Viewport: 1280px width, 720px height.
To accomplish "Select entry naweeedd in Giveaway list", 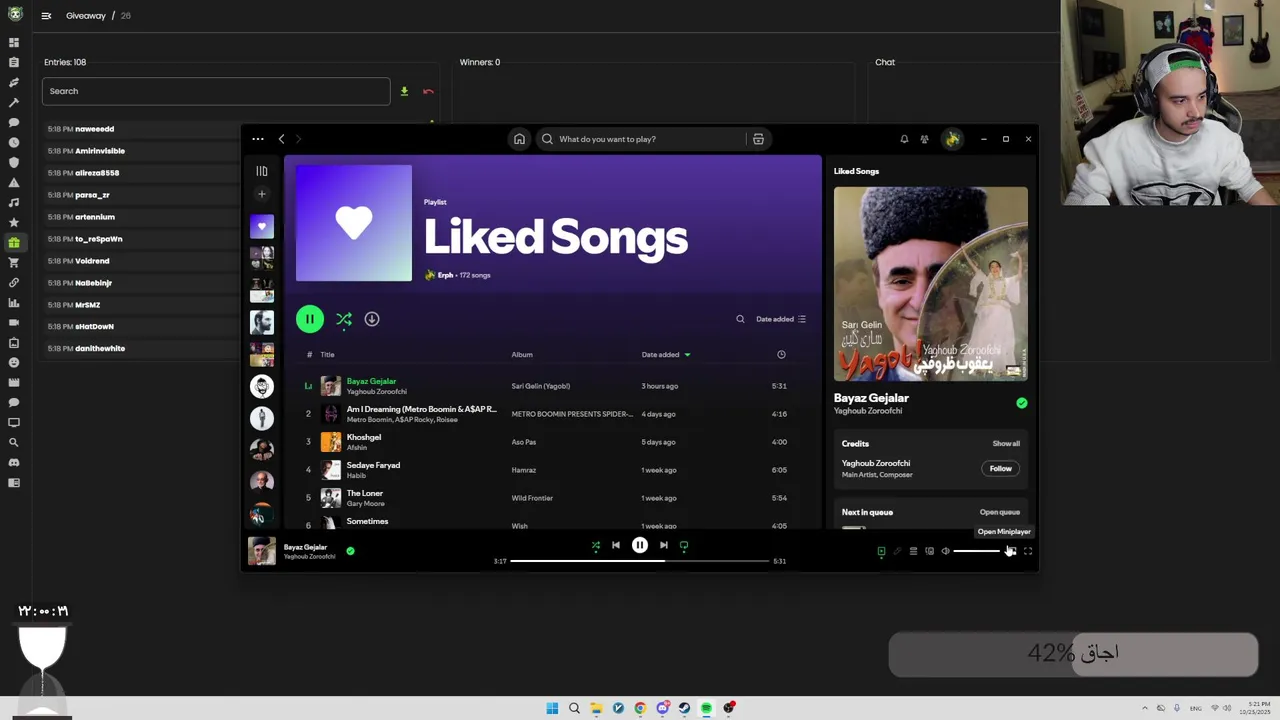I will 94,129.
